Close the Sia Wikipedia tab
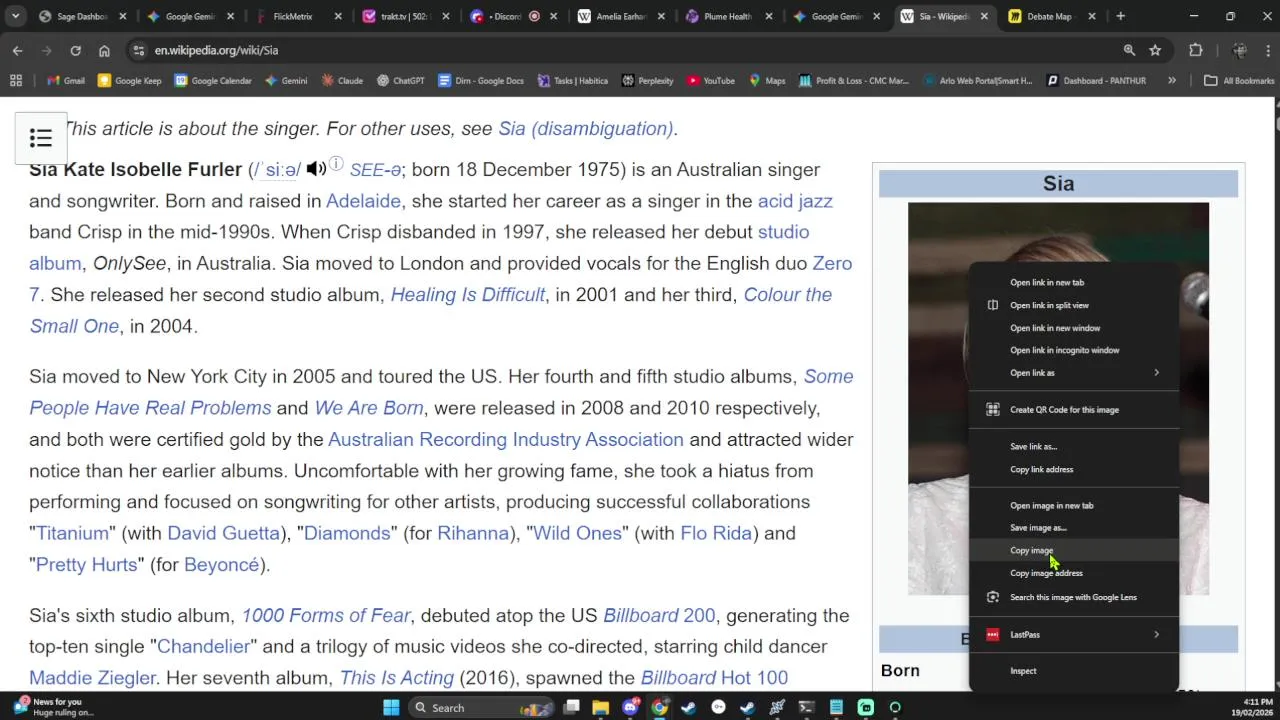The image size is (1280, 720). [x=984, y=16]
